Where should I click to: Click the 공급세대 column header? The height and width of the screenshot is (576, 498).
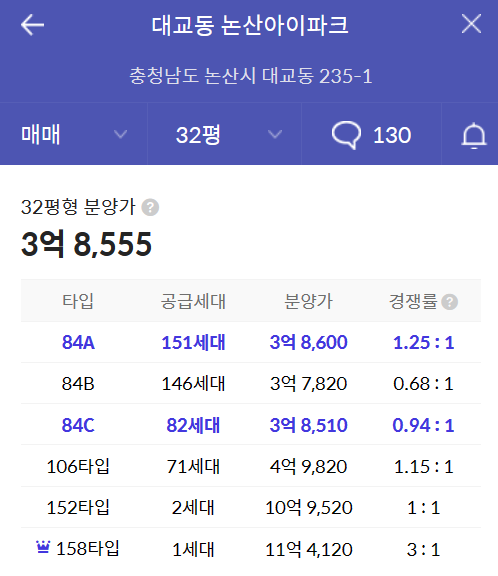tap(193, 301)
